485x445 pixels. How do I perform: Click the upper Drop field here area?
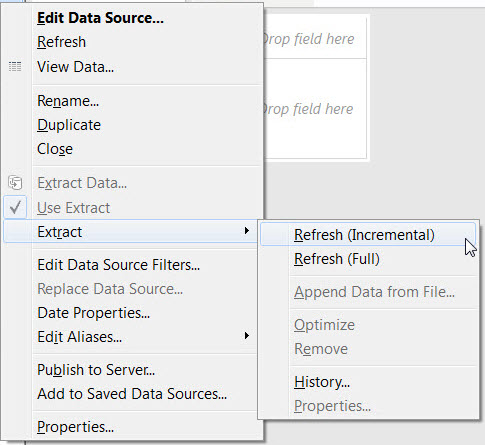315,39
